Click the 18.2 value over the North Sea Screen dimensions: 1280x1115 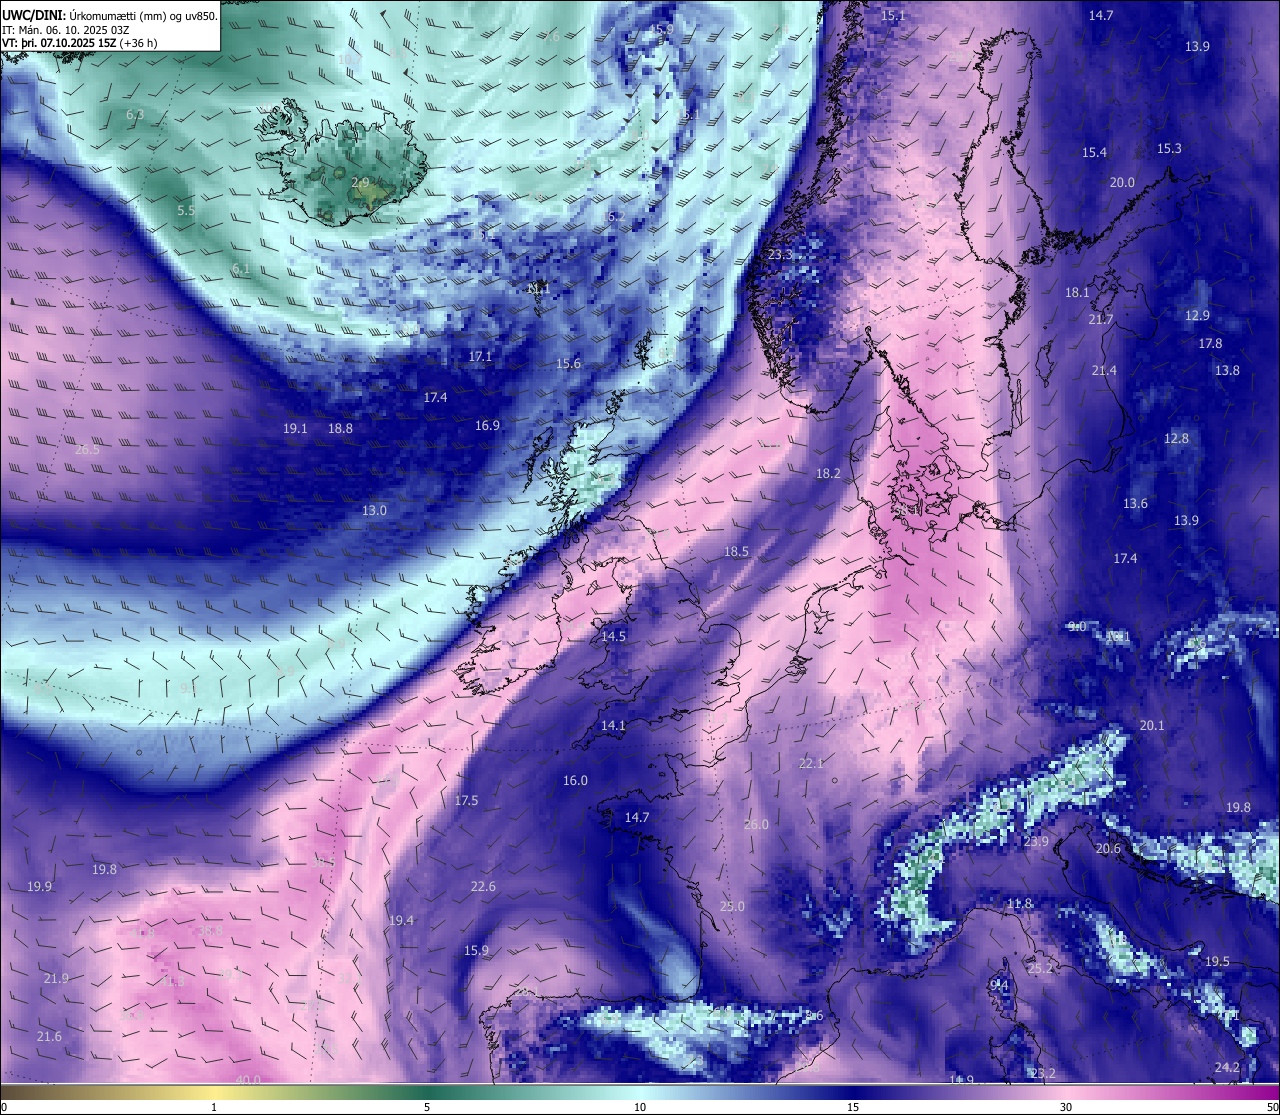click(828, 473)
